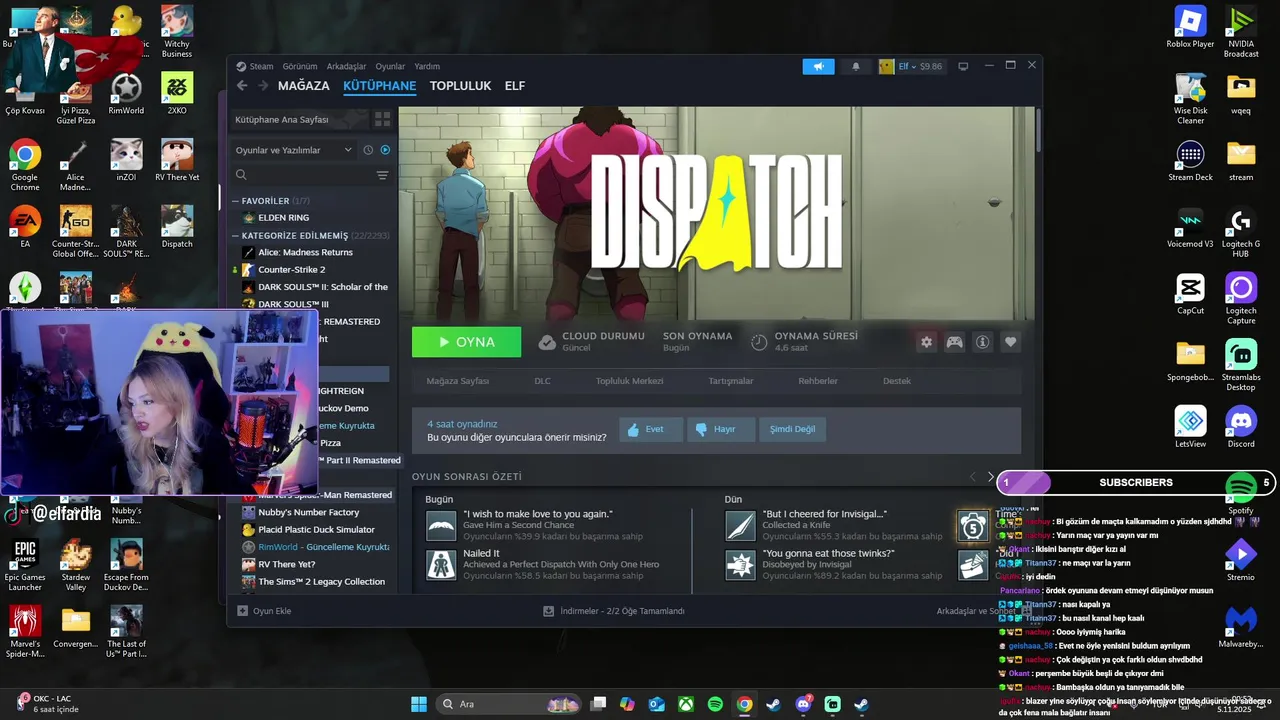Open Dispatch game settings gear
This screenshot has height=720, width=1280.
[x=926, y=342]
